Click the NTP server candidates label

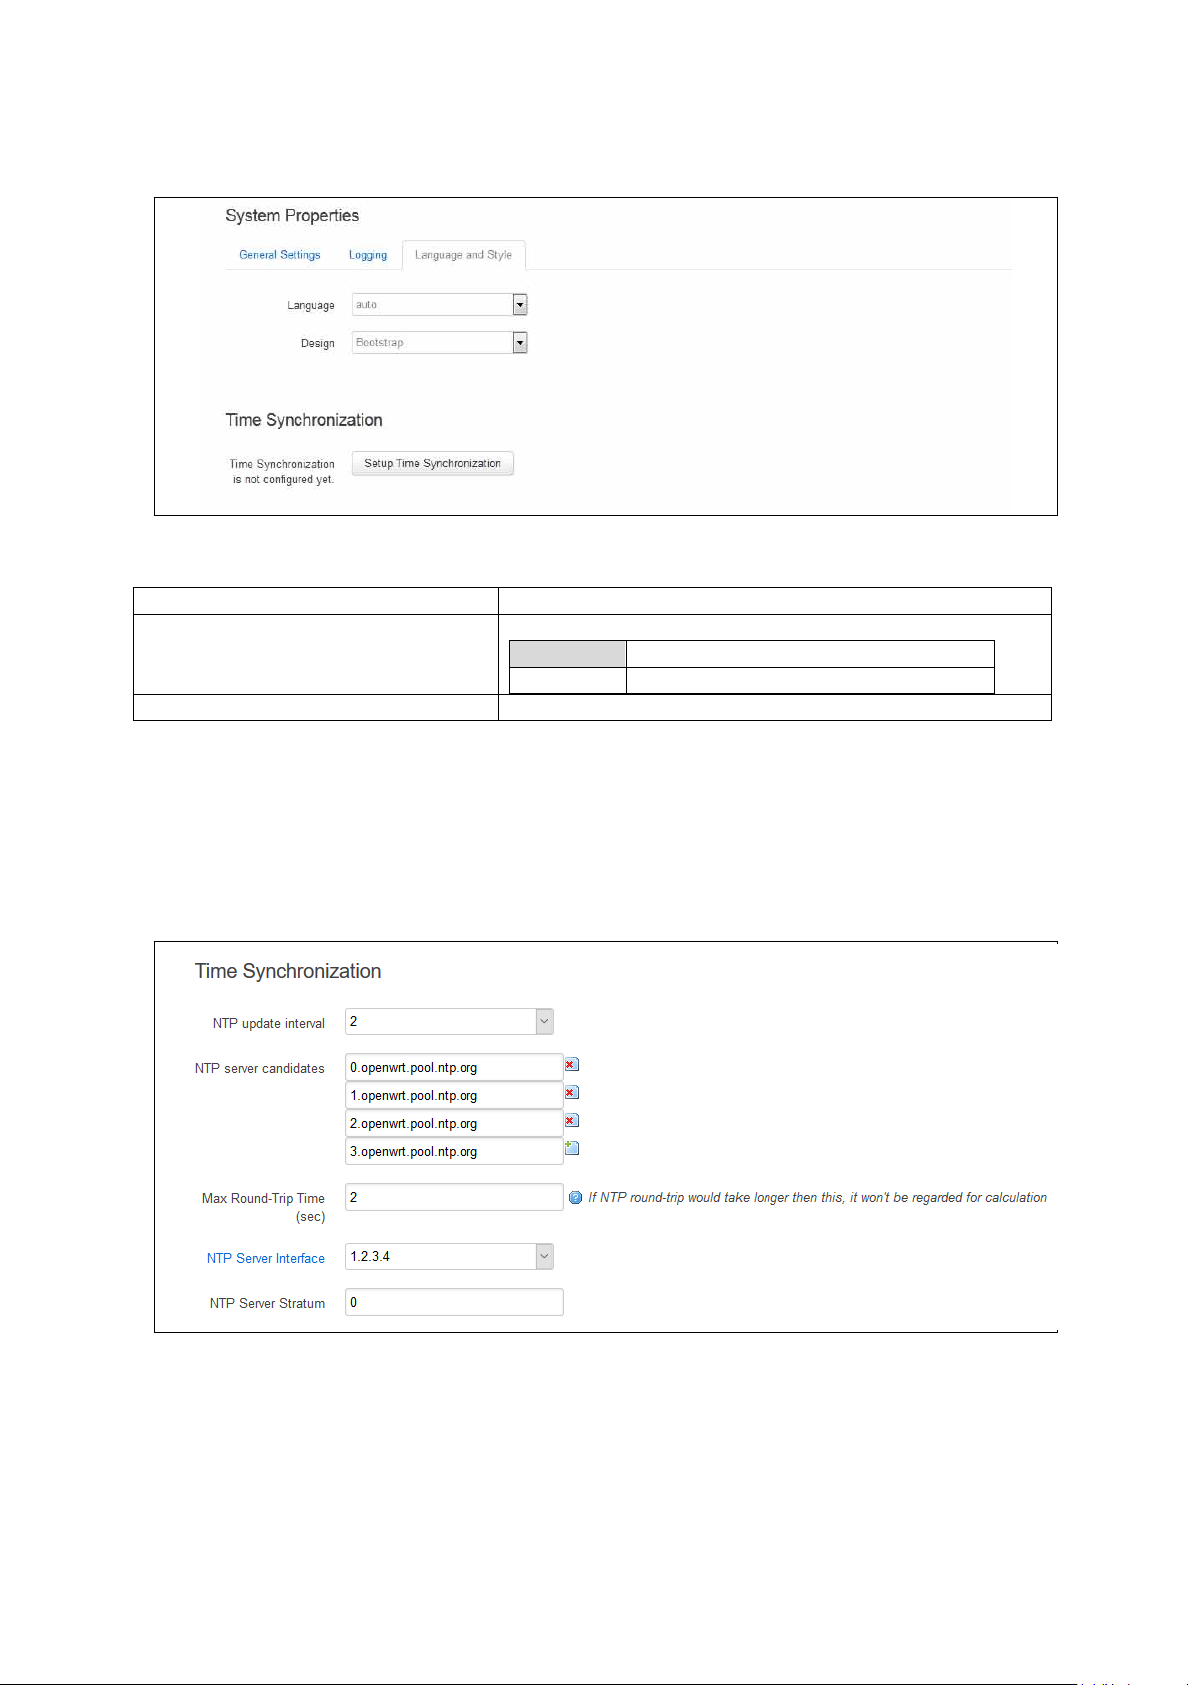260,1069
